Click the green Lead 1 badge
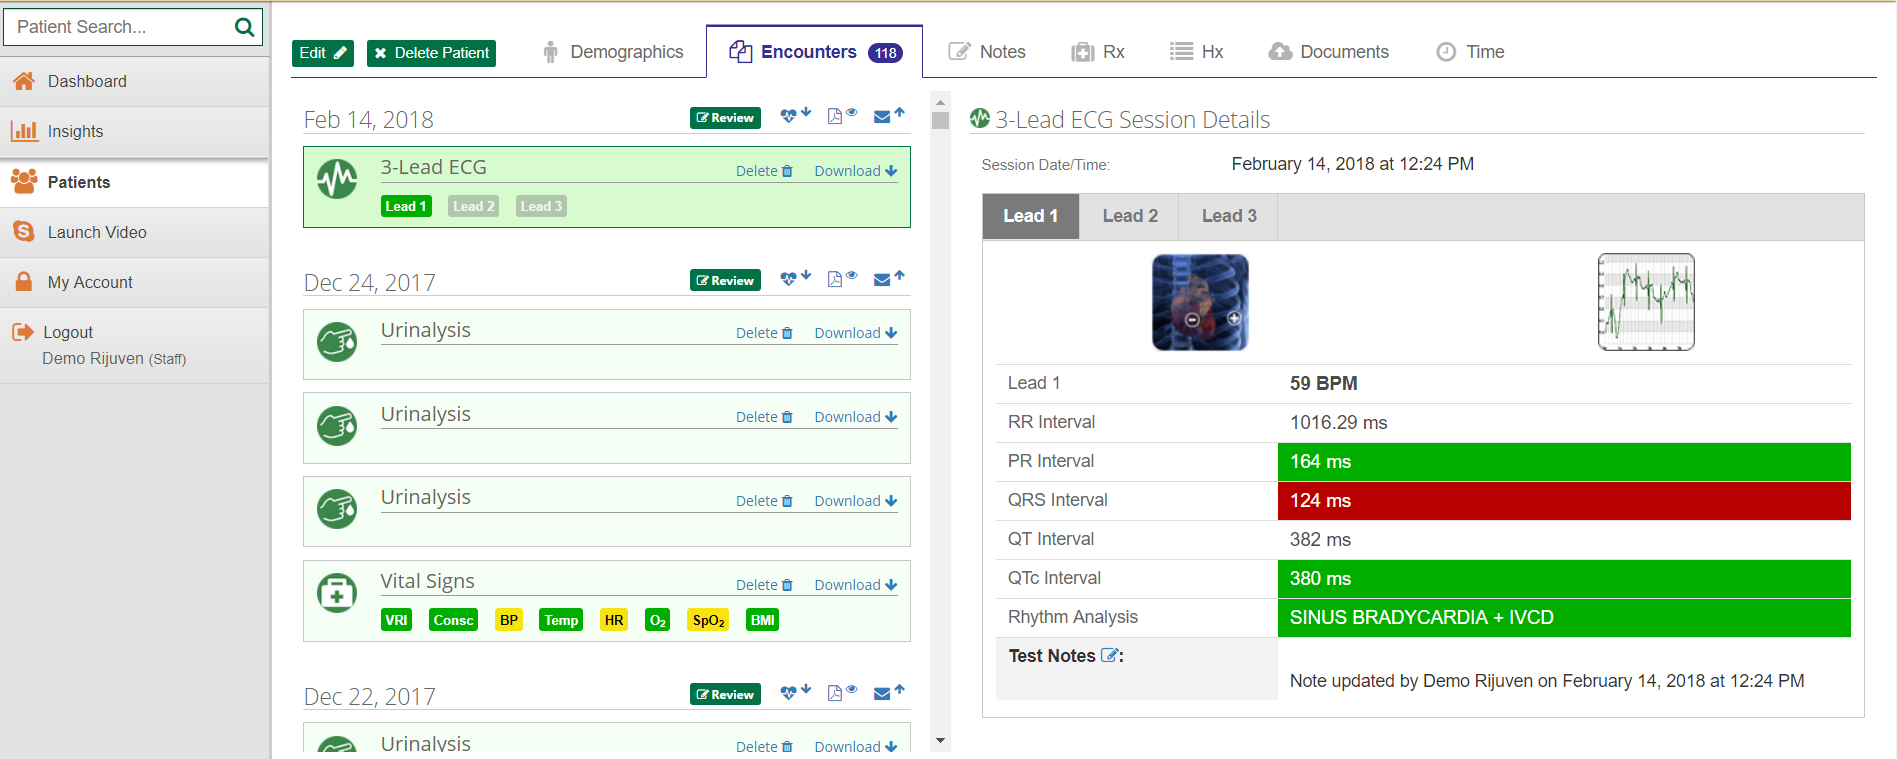The width and height of the screenshot is (1897, 759). pos(406,206)
